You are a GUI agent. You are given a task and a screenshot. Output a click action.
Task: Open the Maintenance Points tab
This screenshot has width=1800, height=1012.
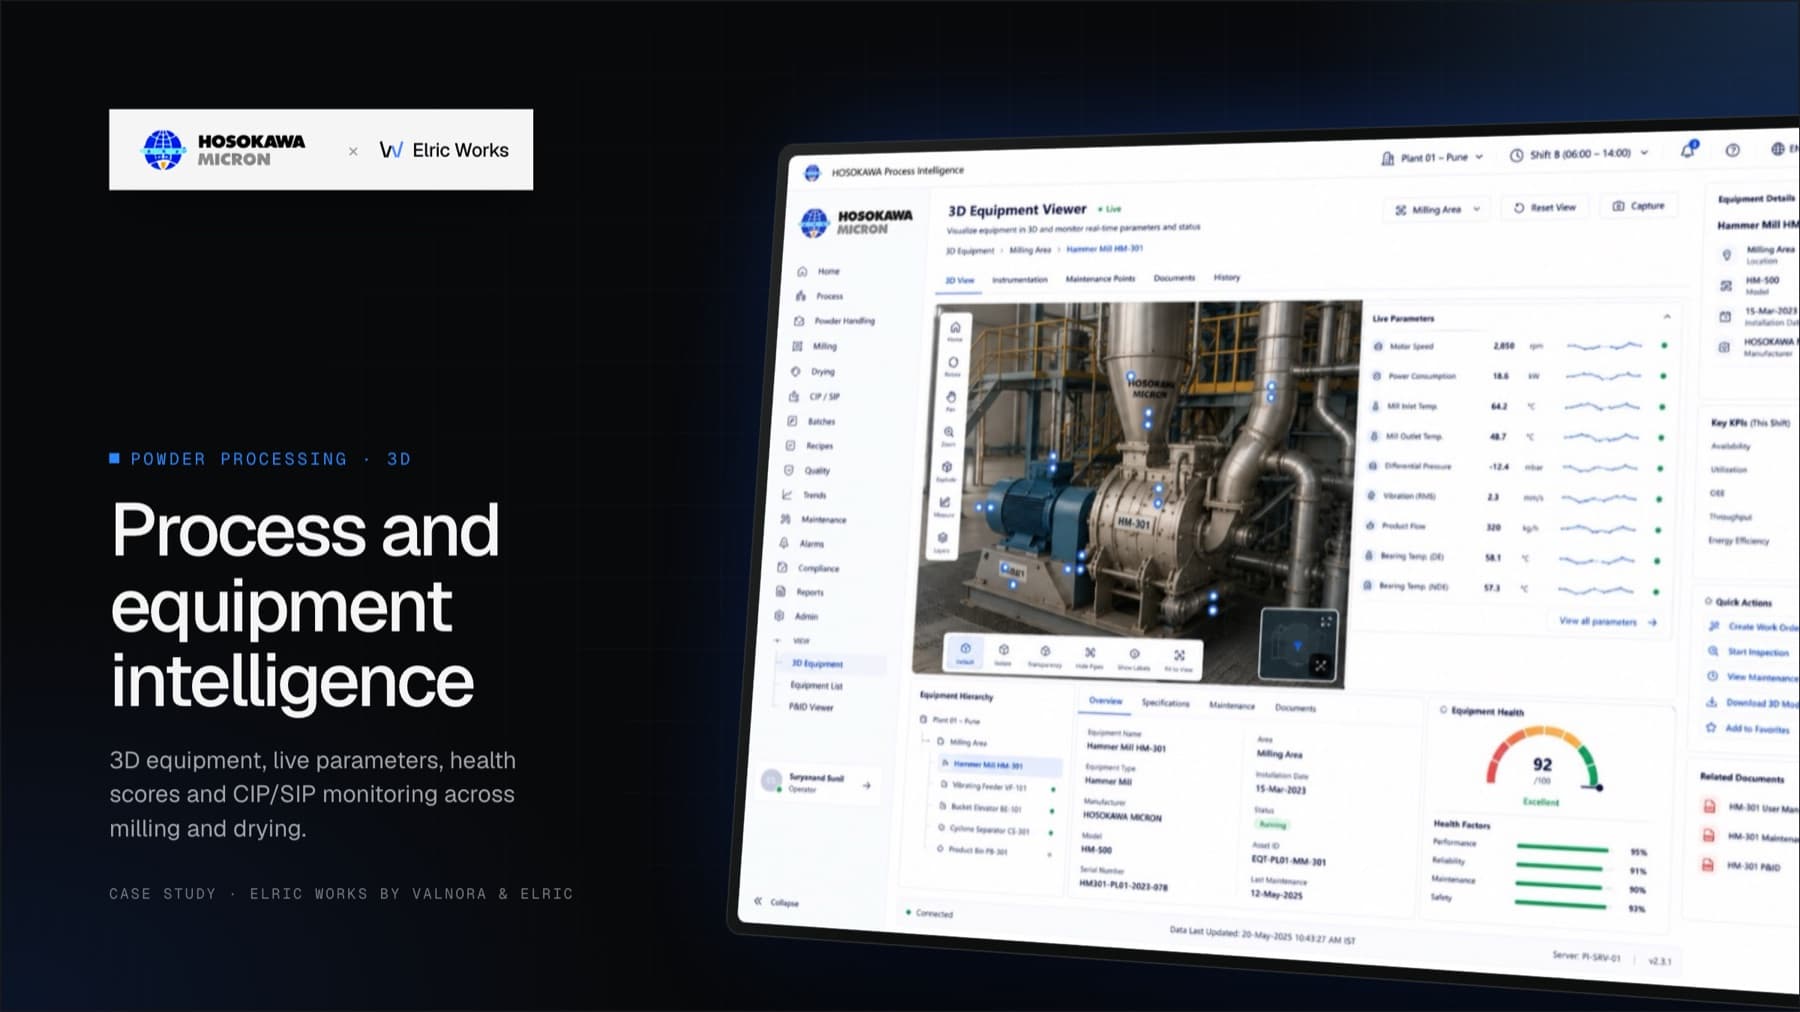click(x=1100, y=279)
